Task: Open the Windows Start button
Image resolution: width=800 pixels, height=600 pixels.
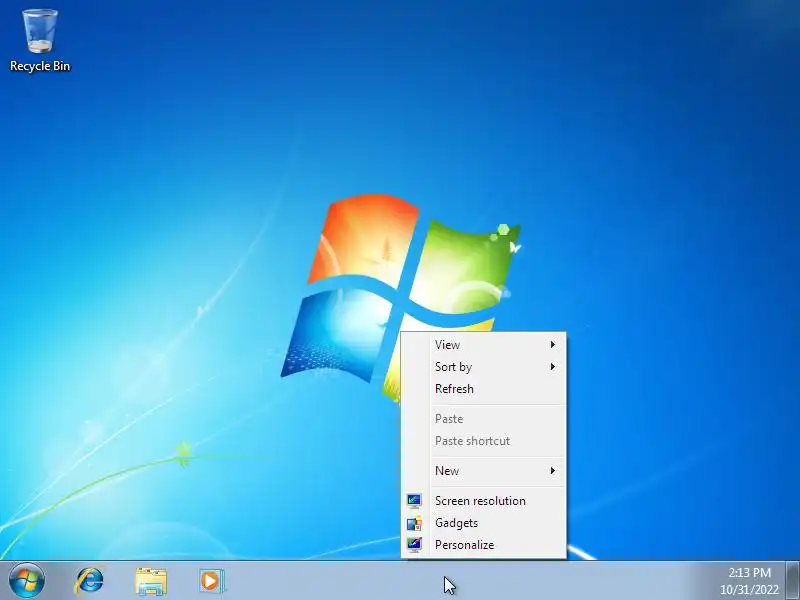Action: pos(27,581)
